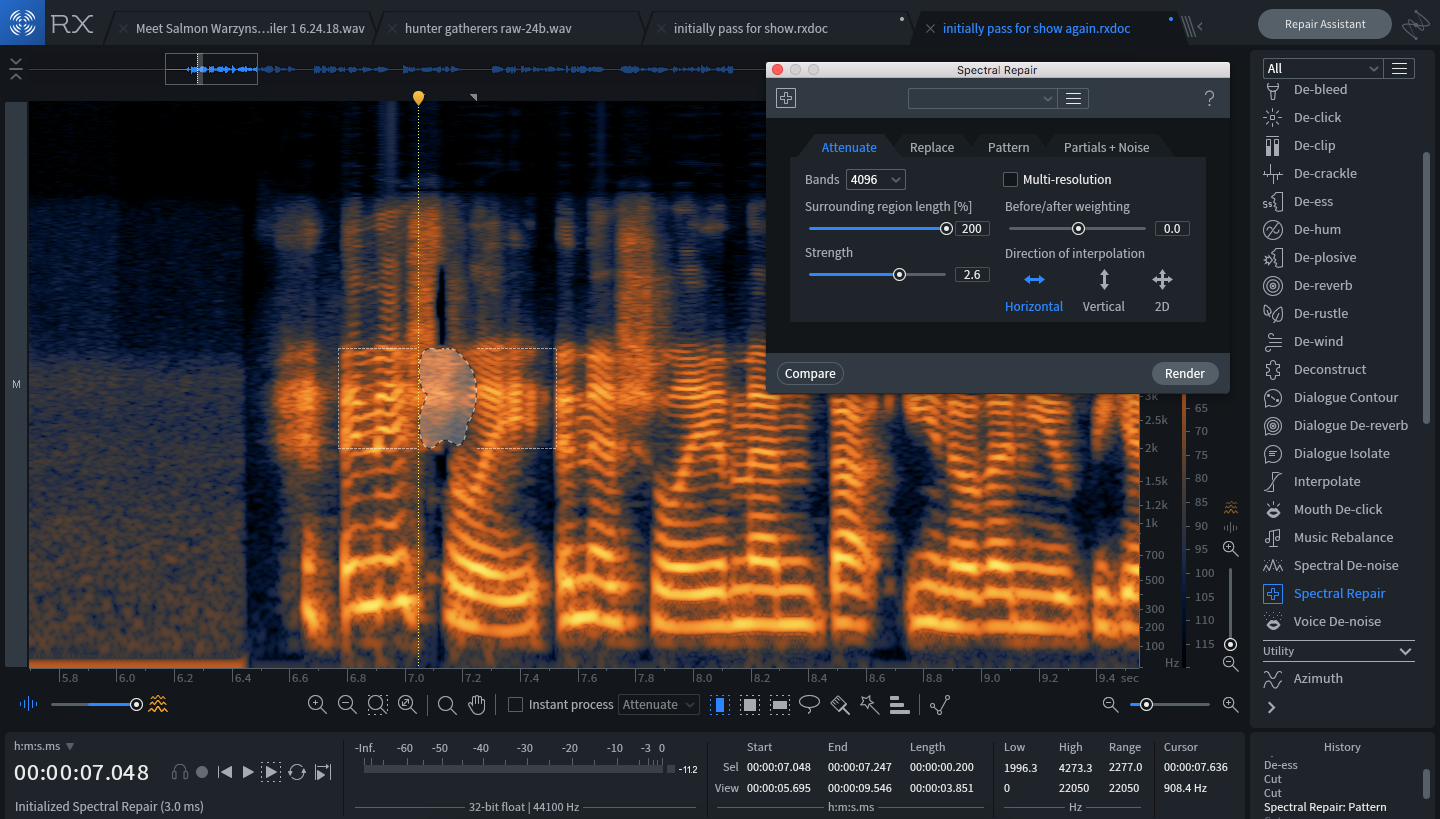The height and width of the screenshot is (819, 1440).
Task: Enable the Multi-resolution checkbox
Action: click(1011, 179)
